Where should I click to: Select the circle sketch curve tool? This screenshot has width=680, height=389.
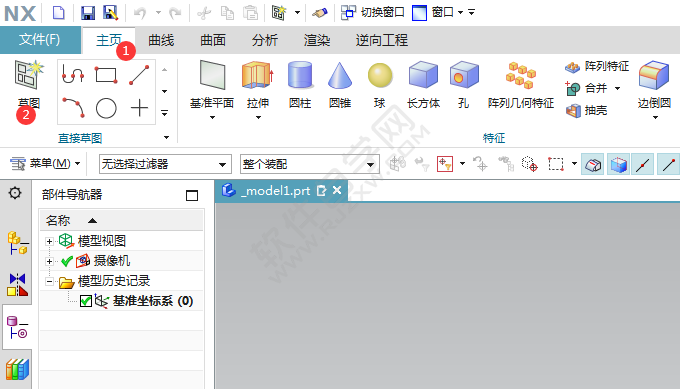click(106, 108)
